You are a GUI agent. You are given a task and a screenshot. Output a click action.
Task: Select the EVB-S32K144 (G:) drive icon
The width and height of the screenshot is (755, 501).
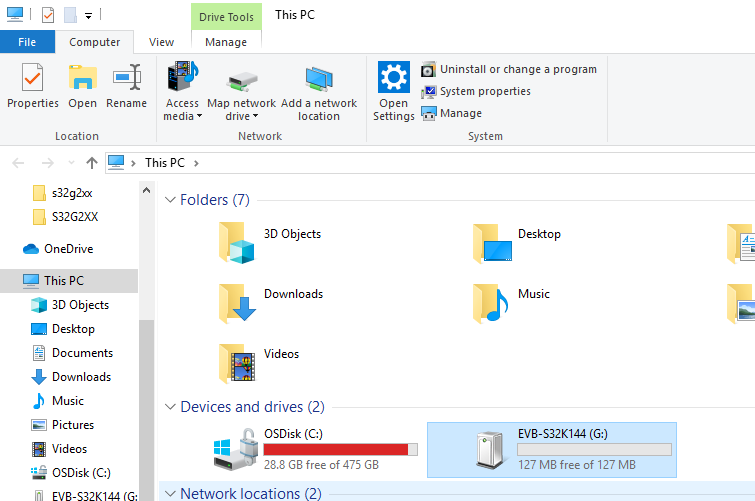(x=492, y=450)
